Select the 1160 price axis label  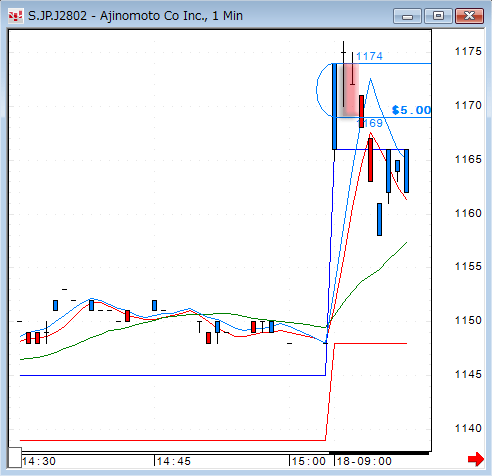pos(468,213)
